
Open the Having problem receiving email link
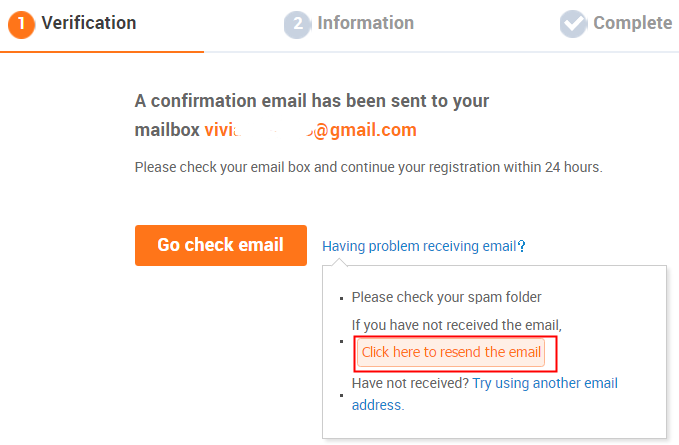419,246
